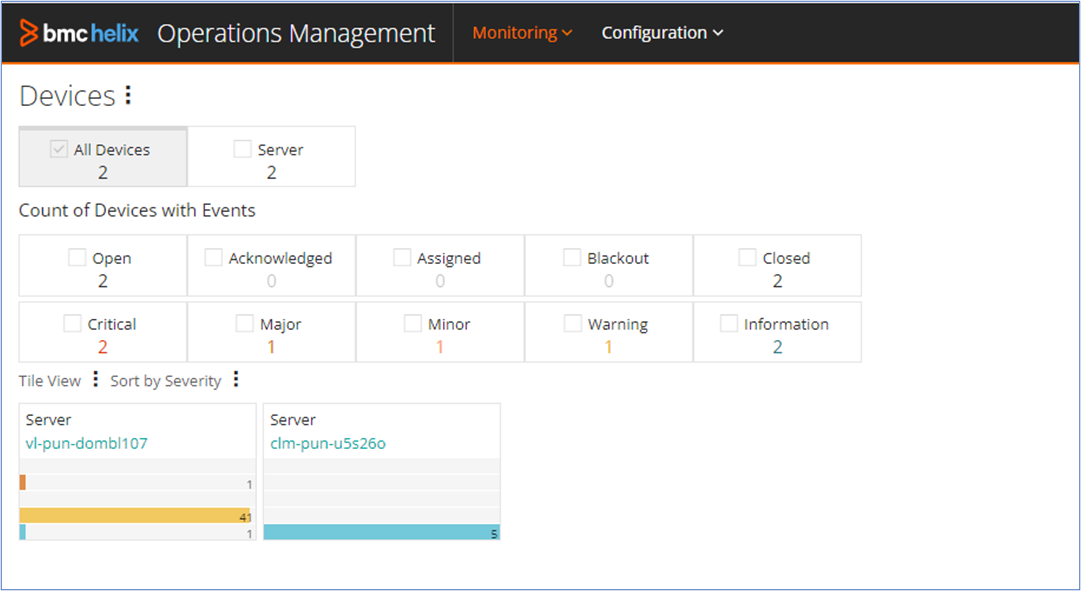Image resolution: width=1081 pixels, height=591 pixels.
Task: Click the Operations Management title
Action: tap(296, 33)
